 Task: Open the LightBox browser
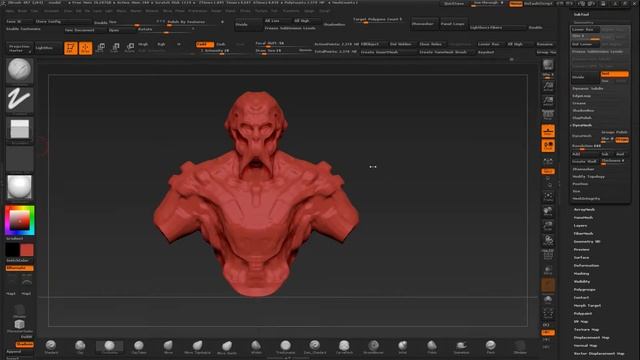coord(48,48)
